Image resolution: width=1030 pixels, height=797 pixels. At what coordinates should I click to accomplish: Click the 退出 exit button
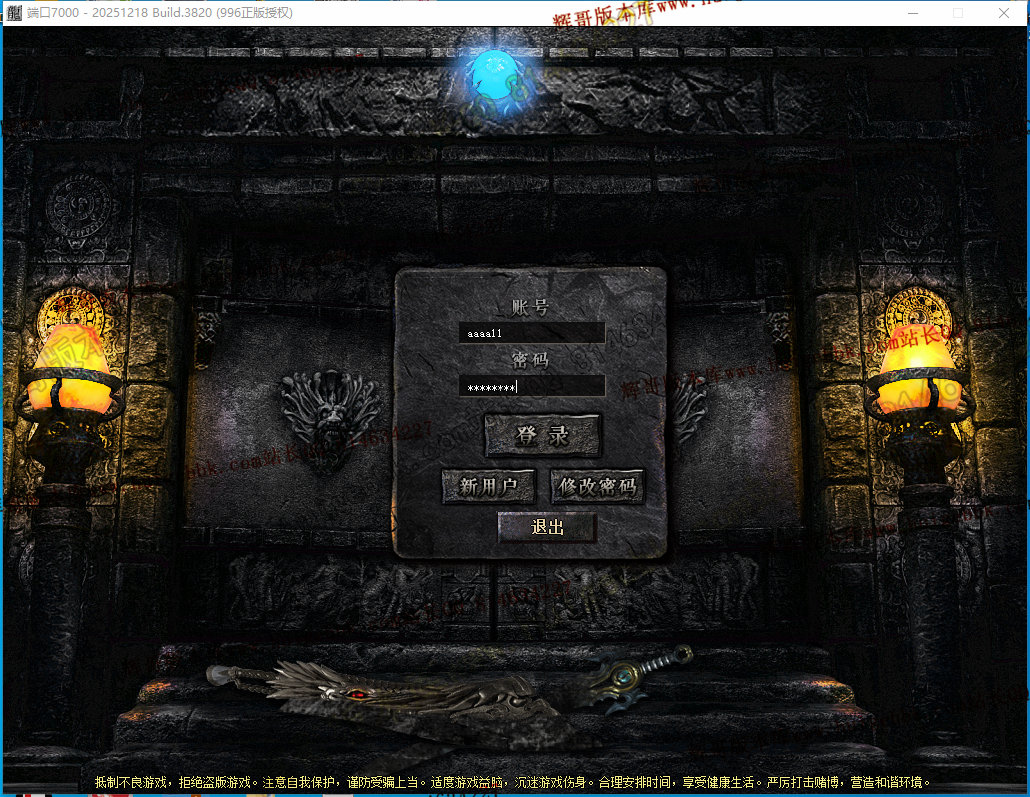click(547, 528)
